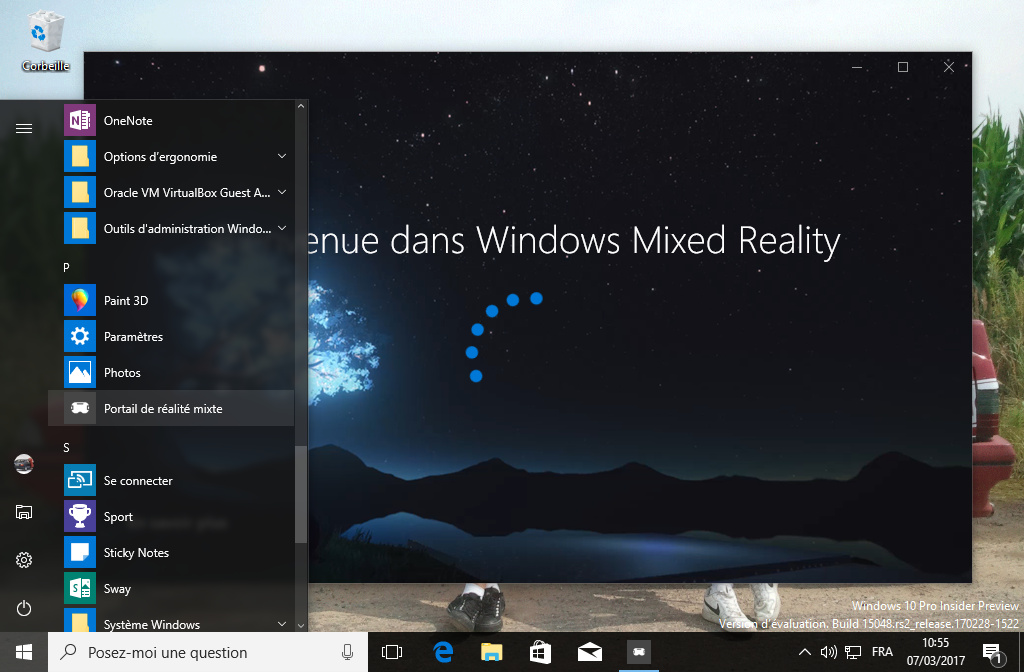Viewport: 1024px width, 672px height.
Task: Click the Oracle VM VirtualBox folder icon
Action: tap(80, 192)
